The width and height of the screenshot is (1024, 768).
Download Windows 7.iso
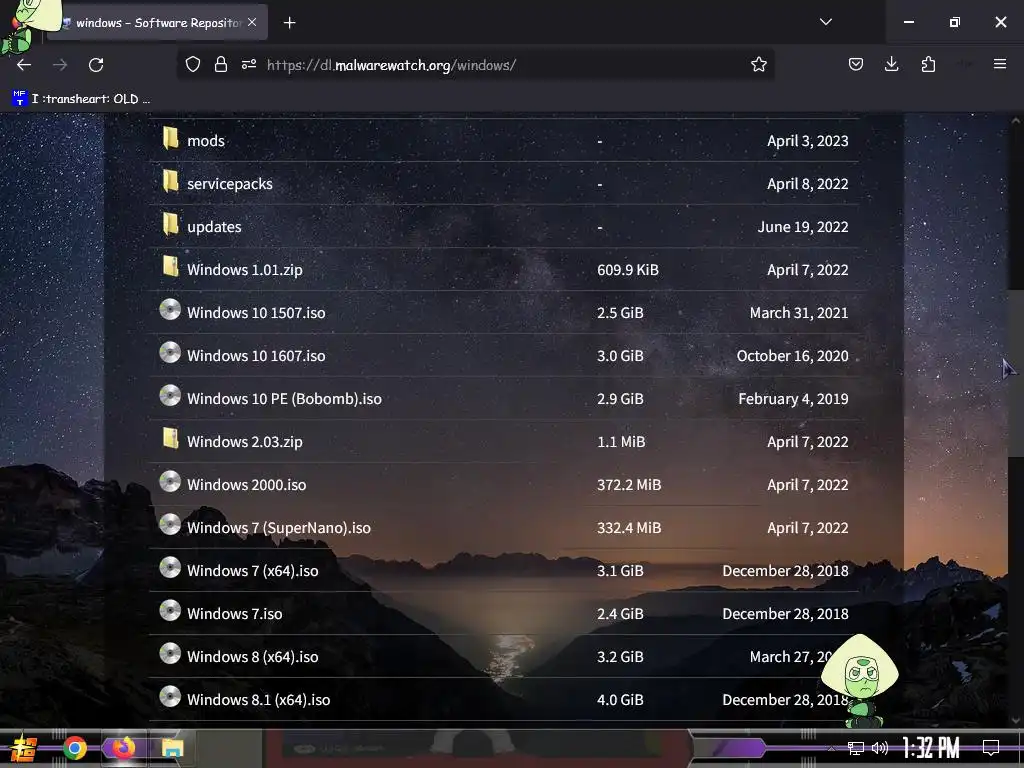[234, 614]
